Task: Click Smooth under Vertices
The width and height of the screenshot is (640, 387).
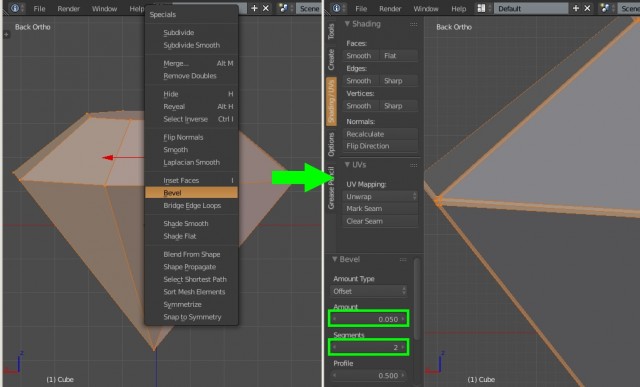Action: coord(361,106)
